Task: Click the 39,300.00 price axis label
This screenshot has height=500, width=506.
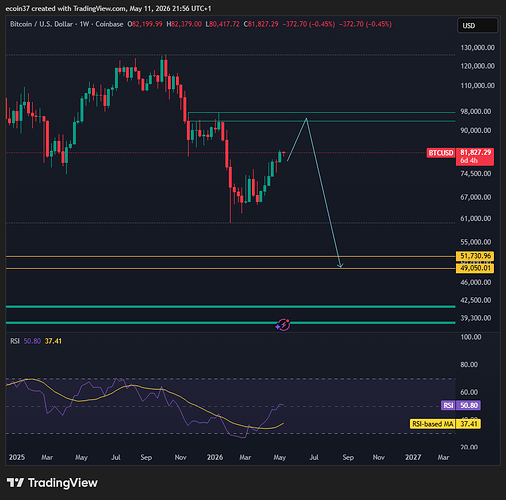Action: coord(476,318)
